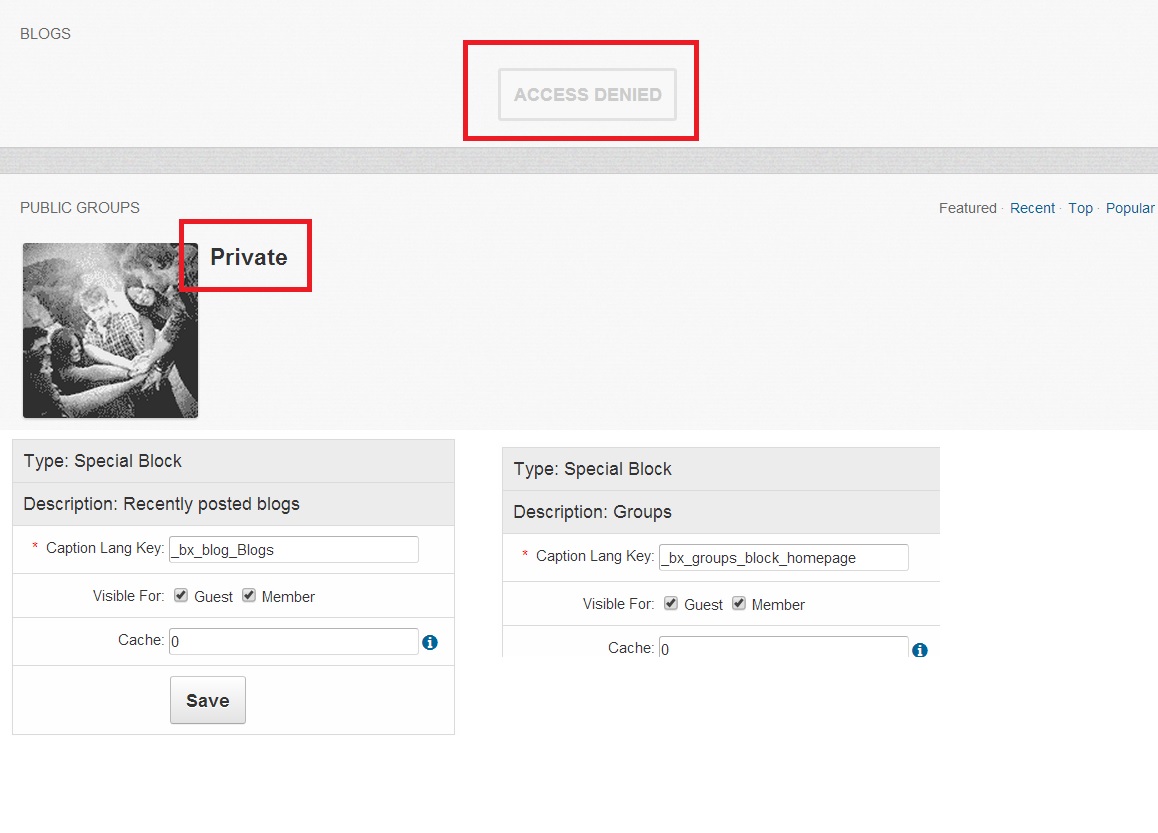The width and height of the screenshot is (1158, 833).
Task: Click the BLOGS section heading
Action: click(x=45, y=34)
